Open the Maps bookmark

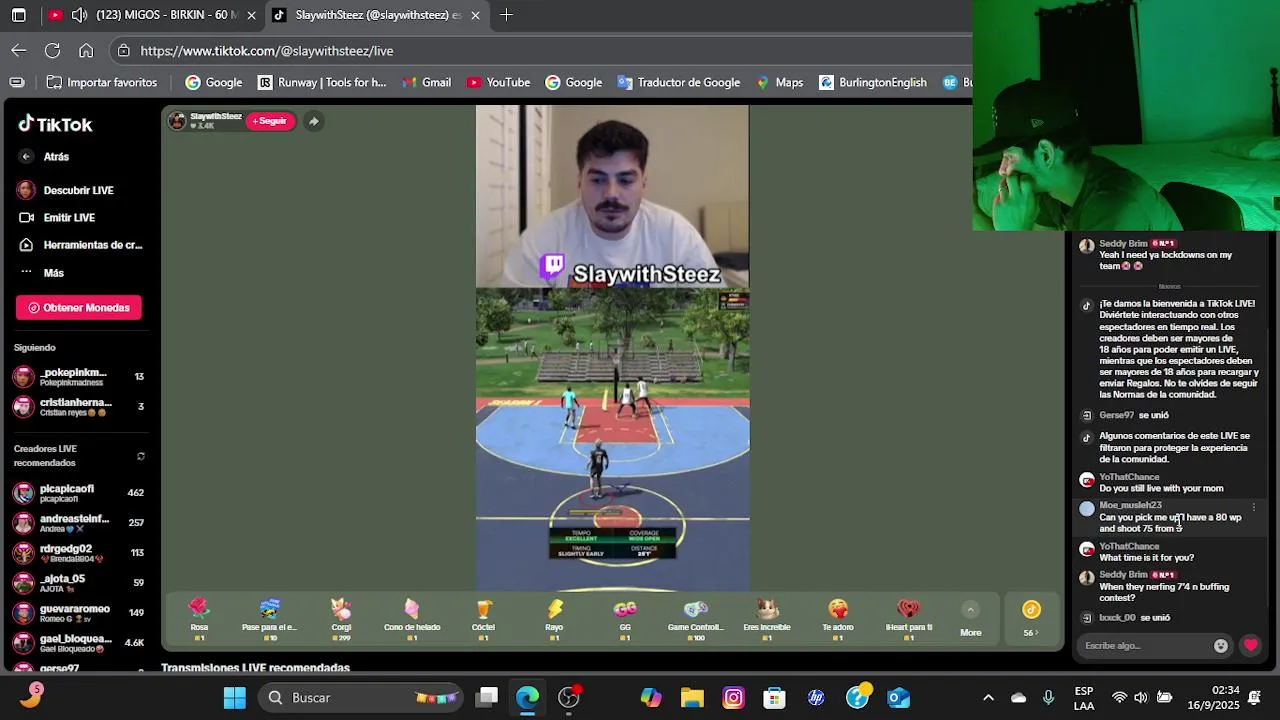[779, 82]
